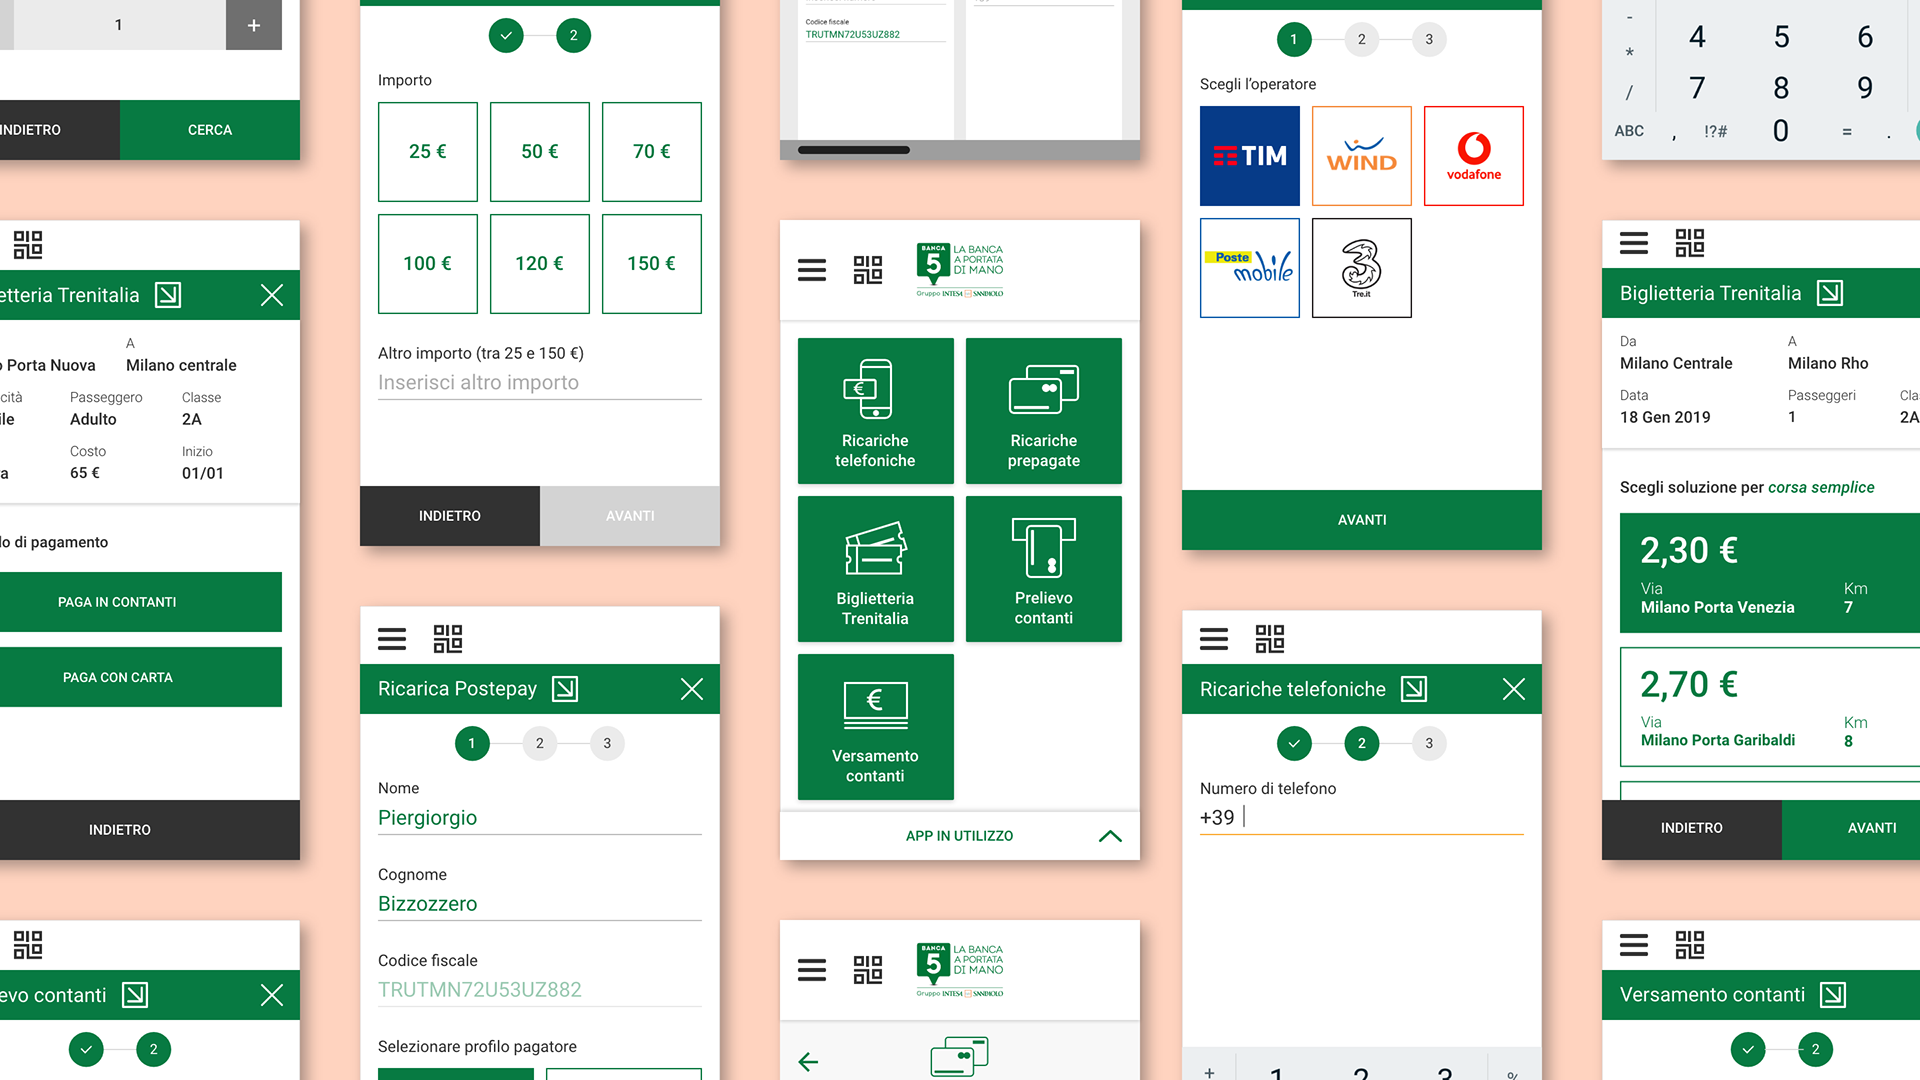This screenshot has height=1080, width=1920.
Task: Edit Nome field Piergiorgio
Action: 540,818
